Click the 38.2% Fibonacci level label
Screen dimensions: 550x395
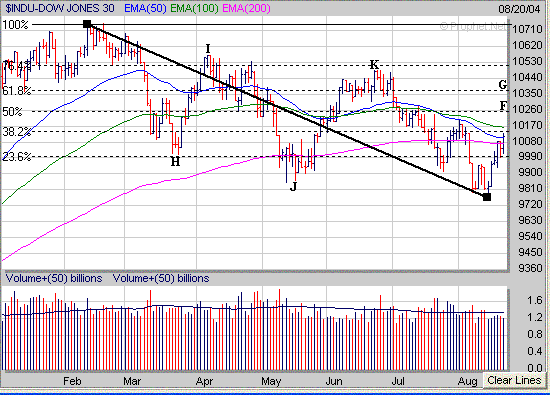pos(17,132)
